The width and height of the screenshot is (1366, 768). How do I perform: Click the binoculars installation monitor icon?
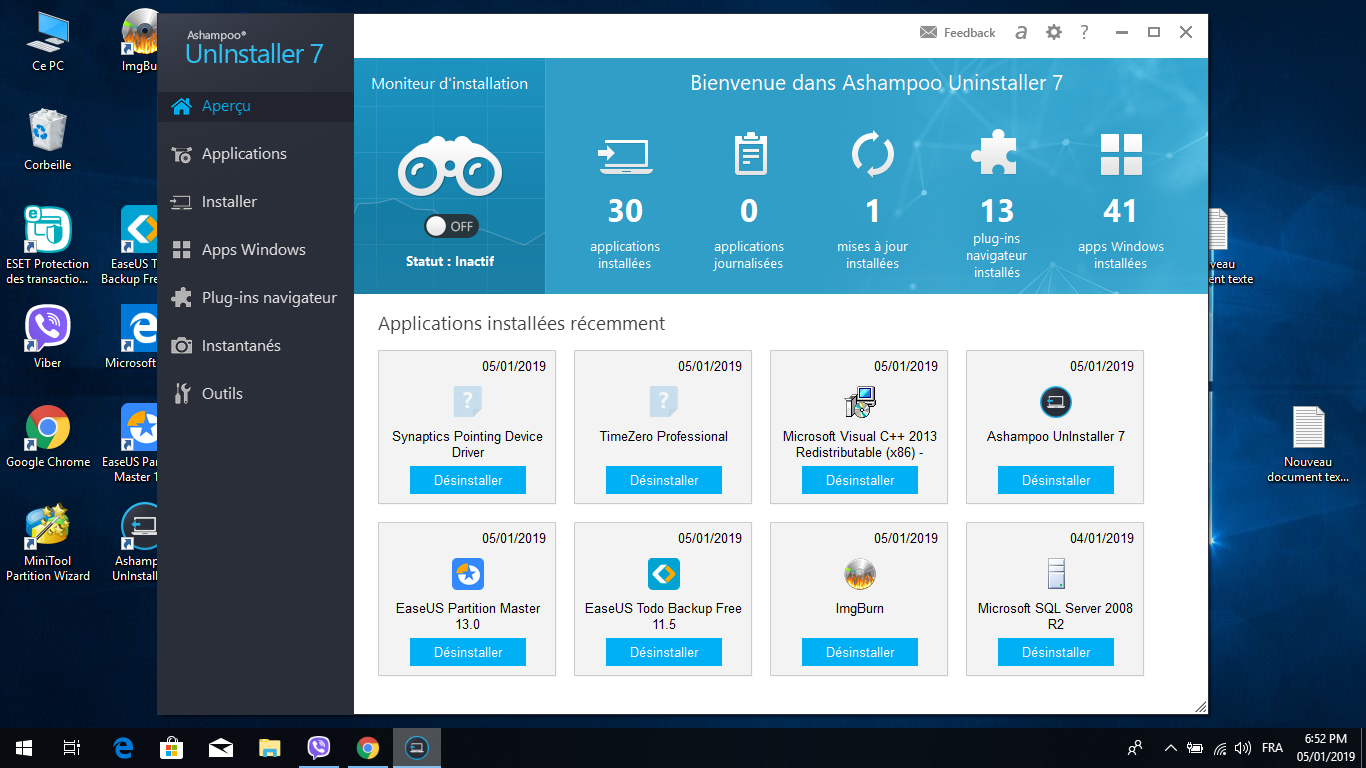[x=451, y=168]
